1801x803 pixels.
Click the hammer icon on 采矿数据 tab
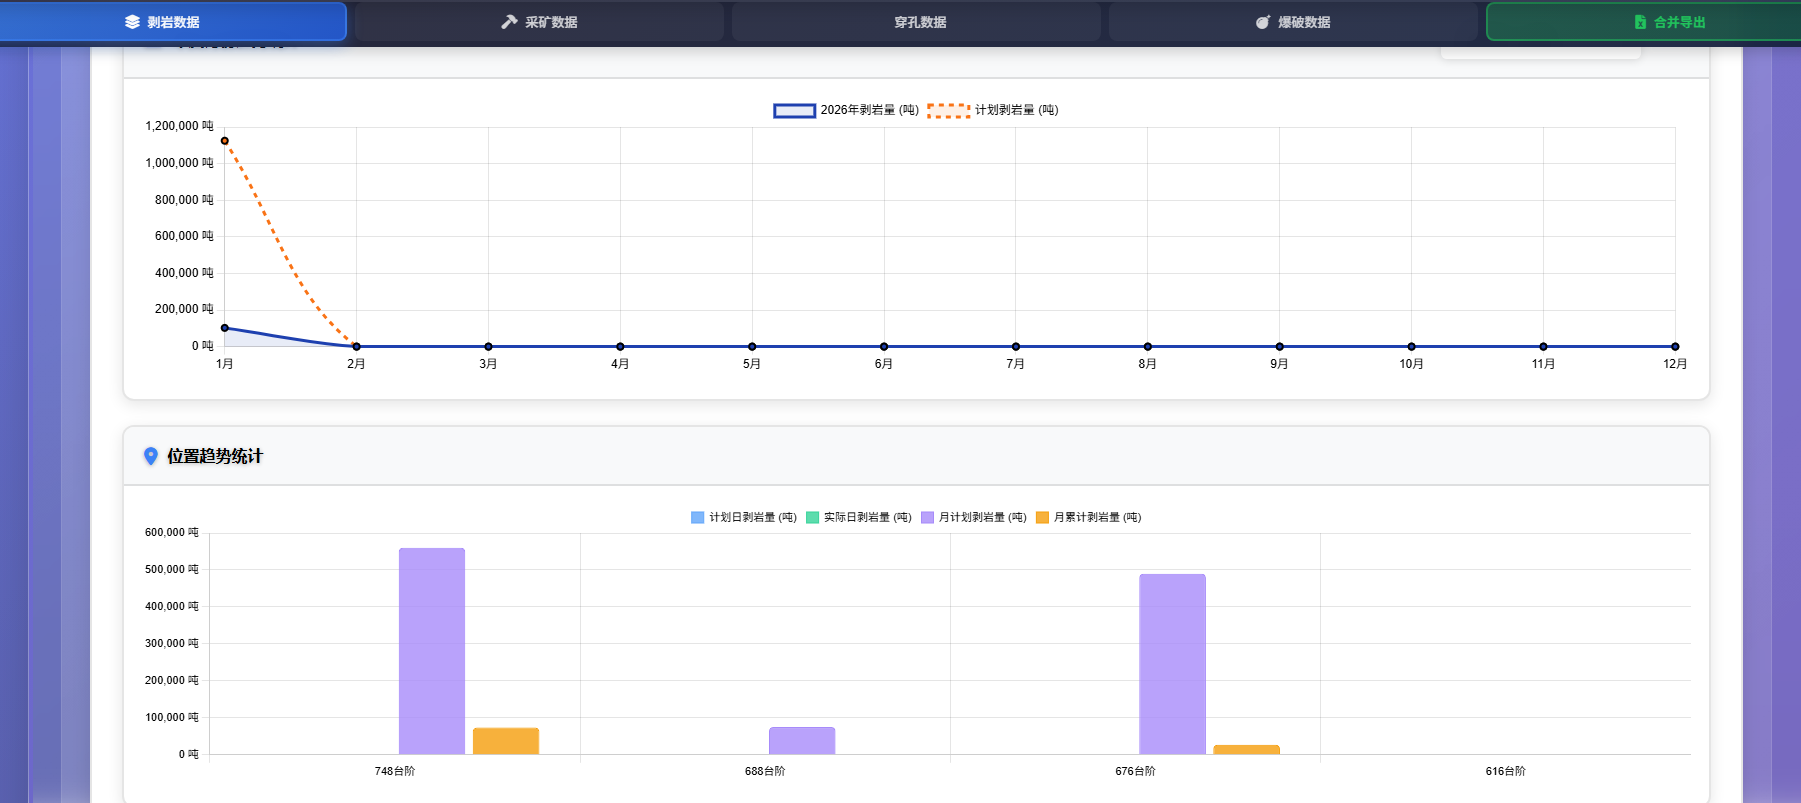[x=509, y=22]
